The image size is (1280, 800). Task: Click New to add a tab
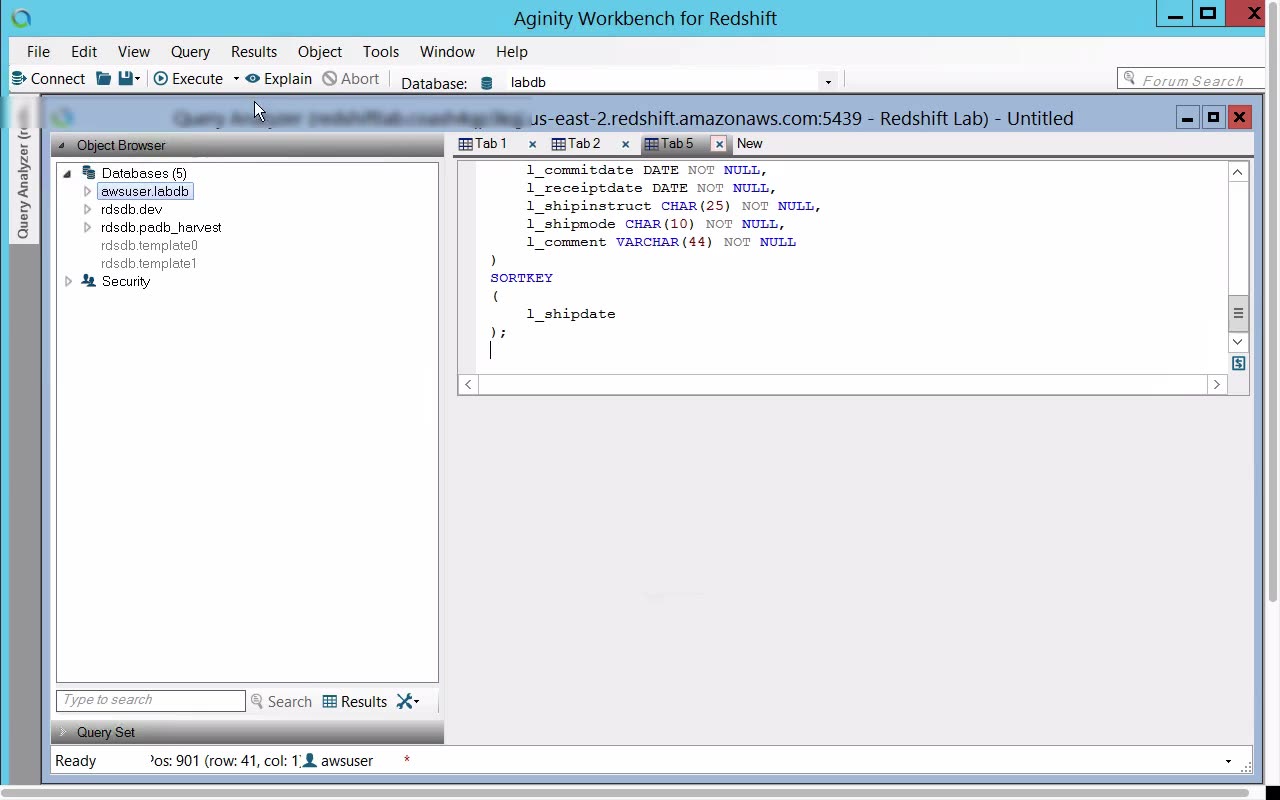click(x=749, y=144)
